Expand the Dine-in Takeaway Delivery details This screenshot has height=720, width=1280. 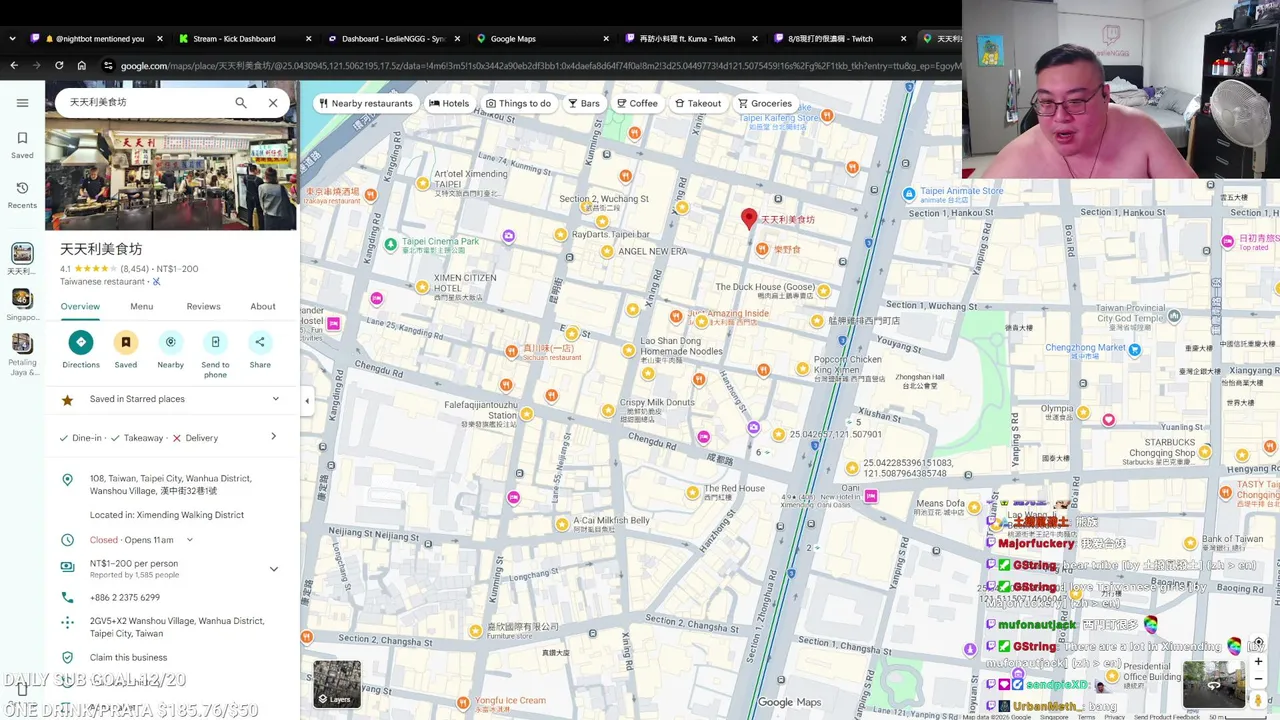273,437
